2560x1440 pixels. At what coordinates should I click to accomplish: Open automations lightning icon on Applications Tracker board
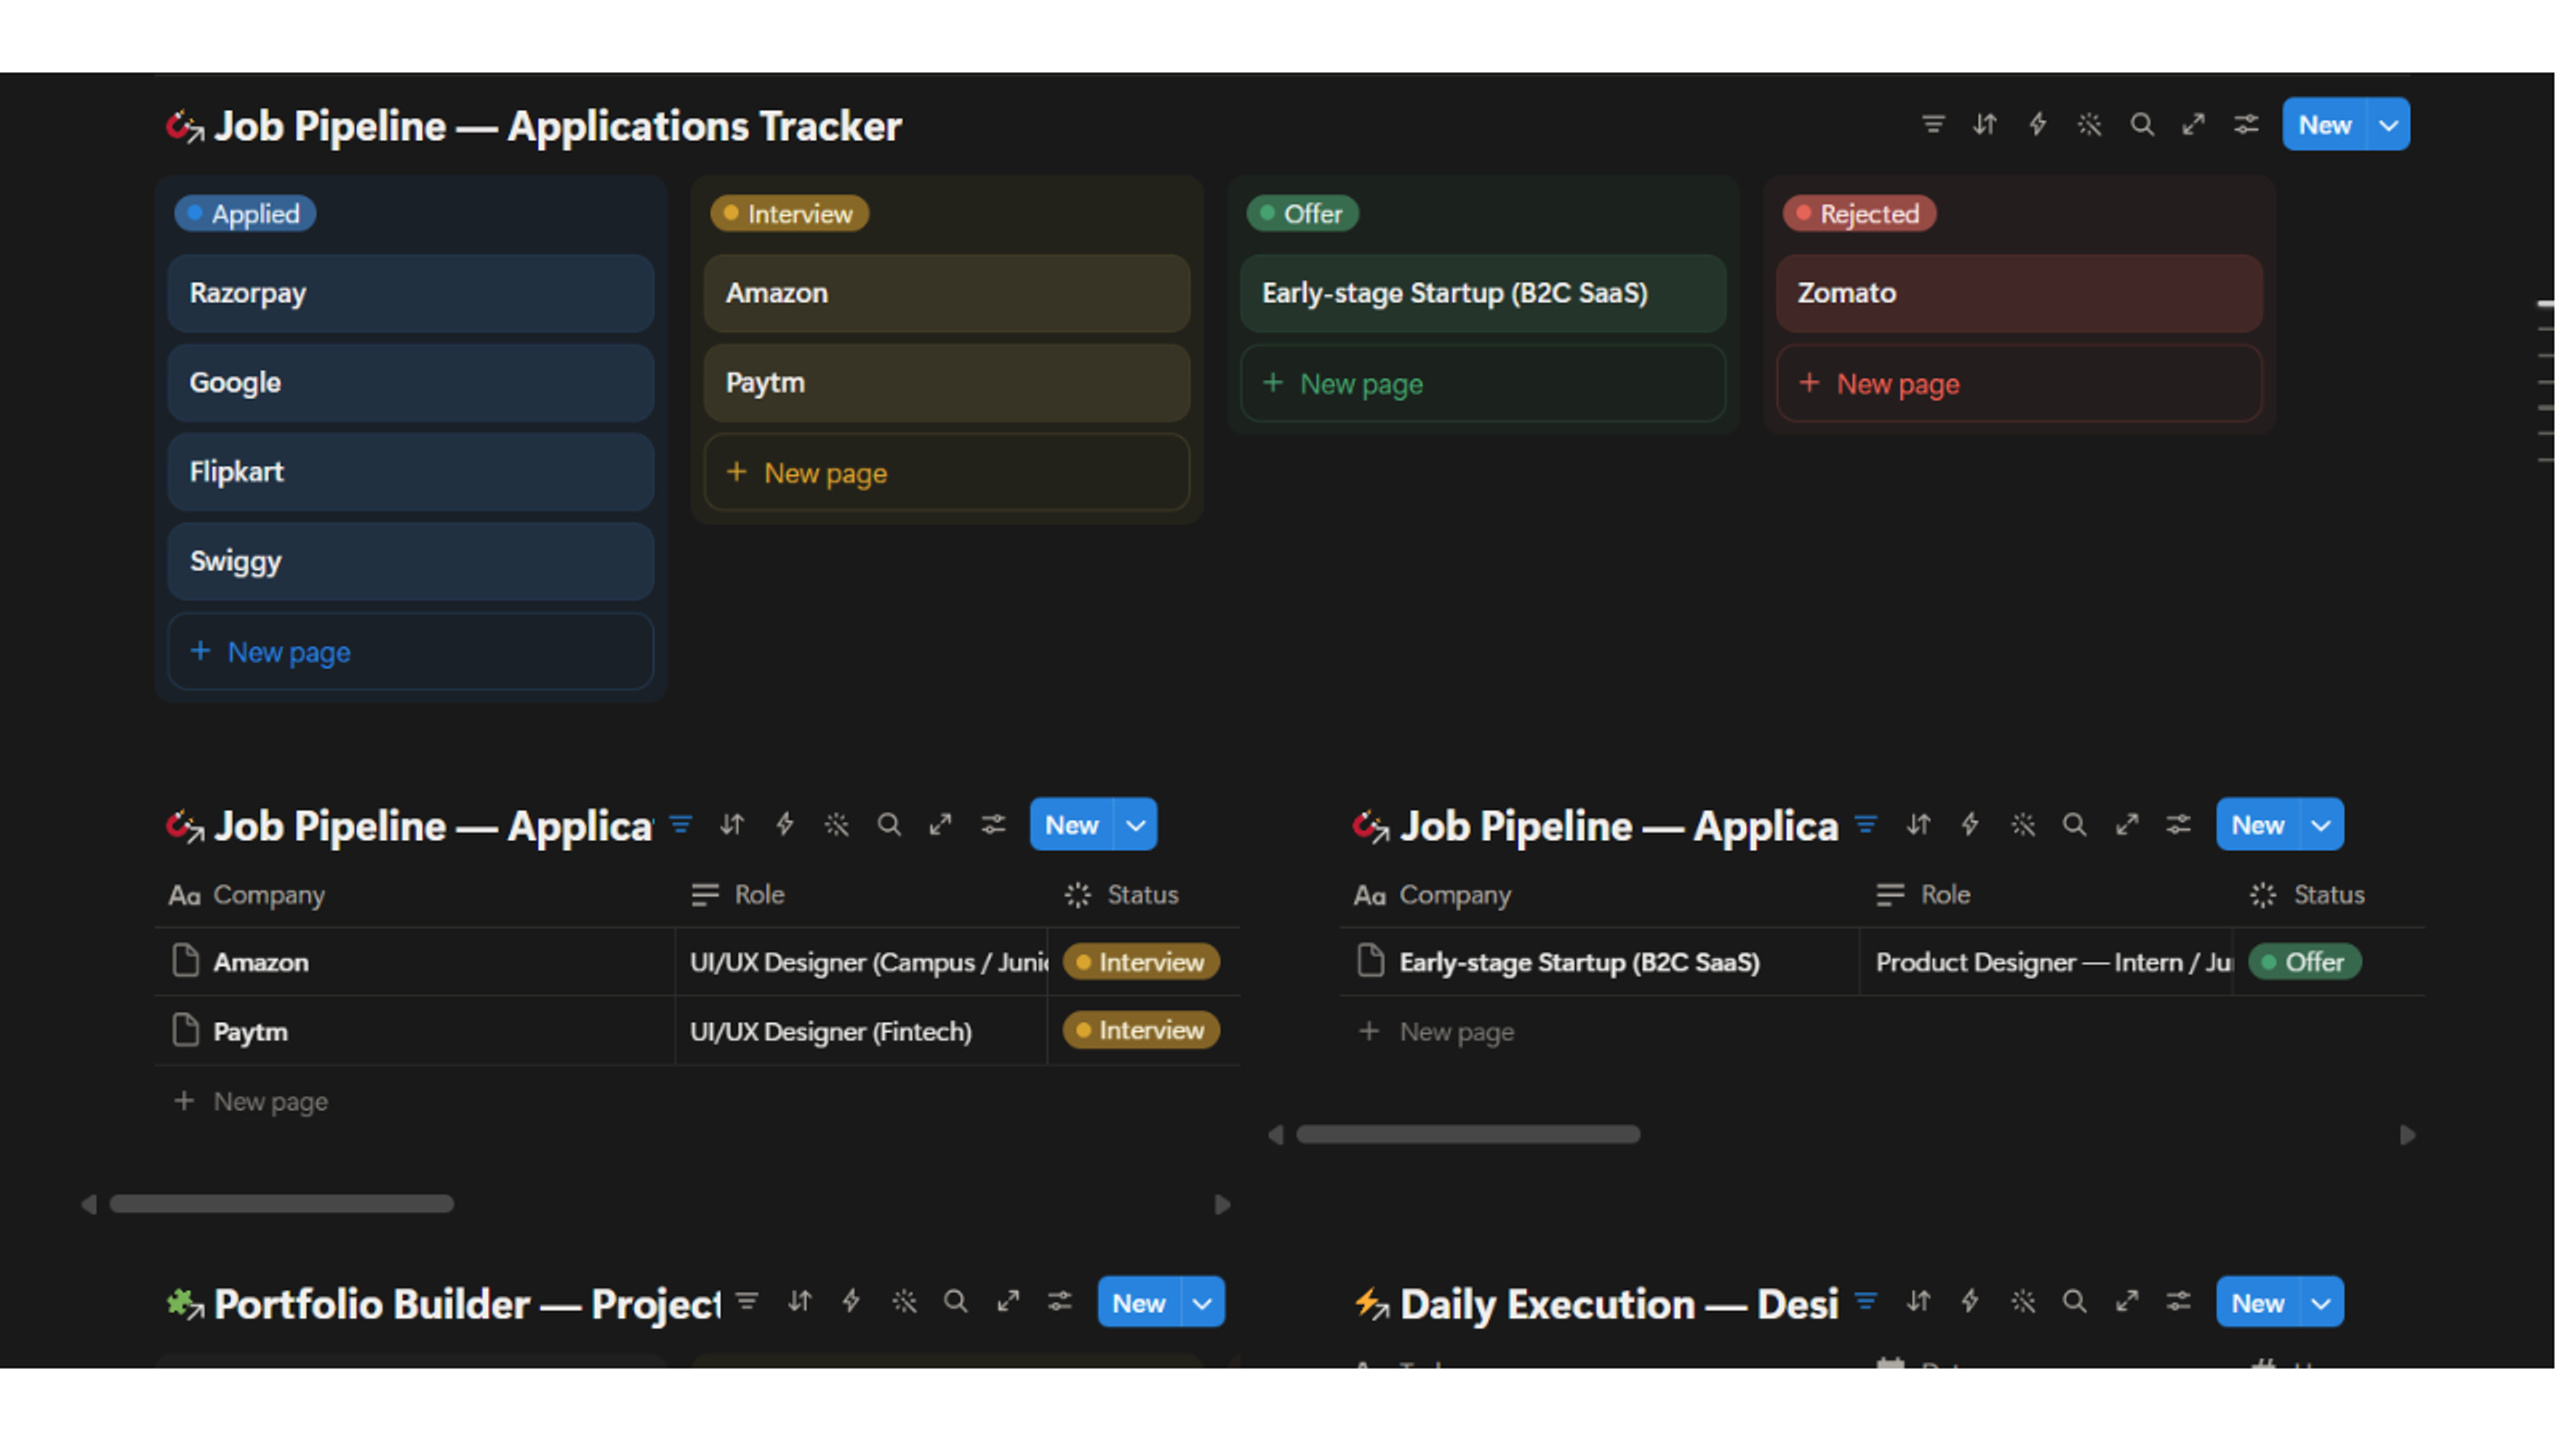(x=2037, y=125)
